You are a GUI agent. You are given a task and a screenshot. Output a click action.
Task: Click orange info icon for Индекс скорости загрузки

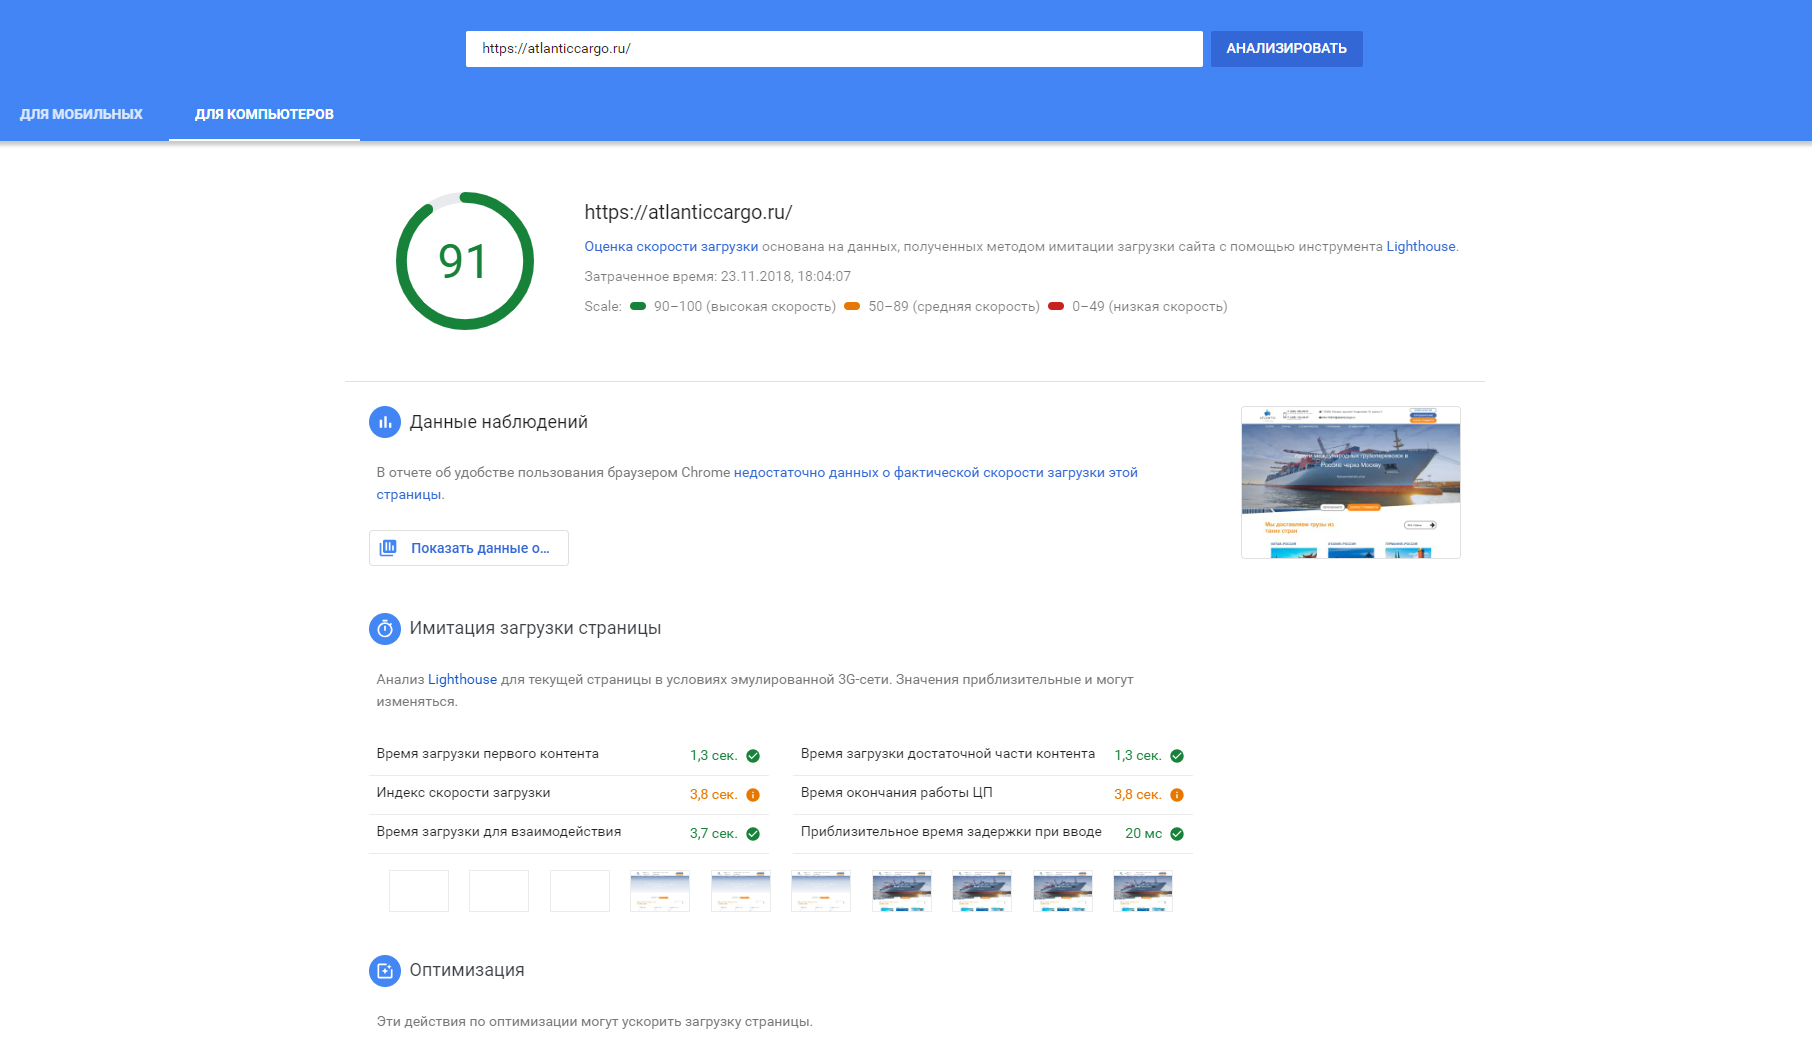pos(753,795)
